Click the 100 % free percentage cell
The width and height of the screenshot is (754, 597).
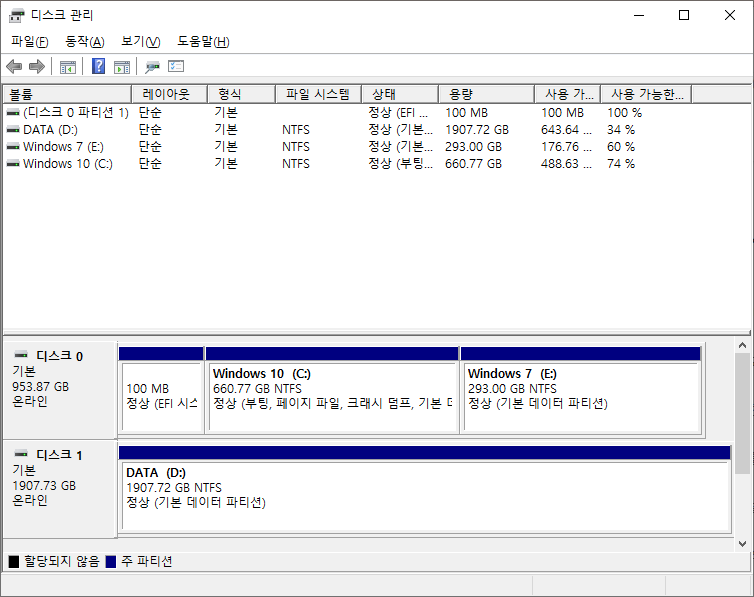coord(624,112)
